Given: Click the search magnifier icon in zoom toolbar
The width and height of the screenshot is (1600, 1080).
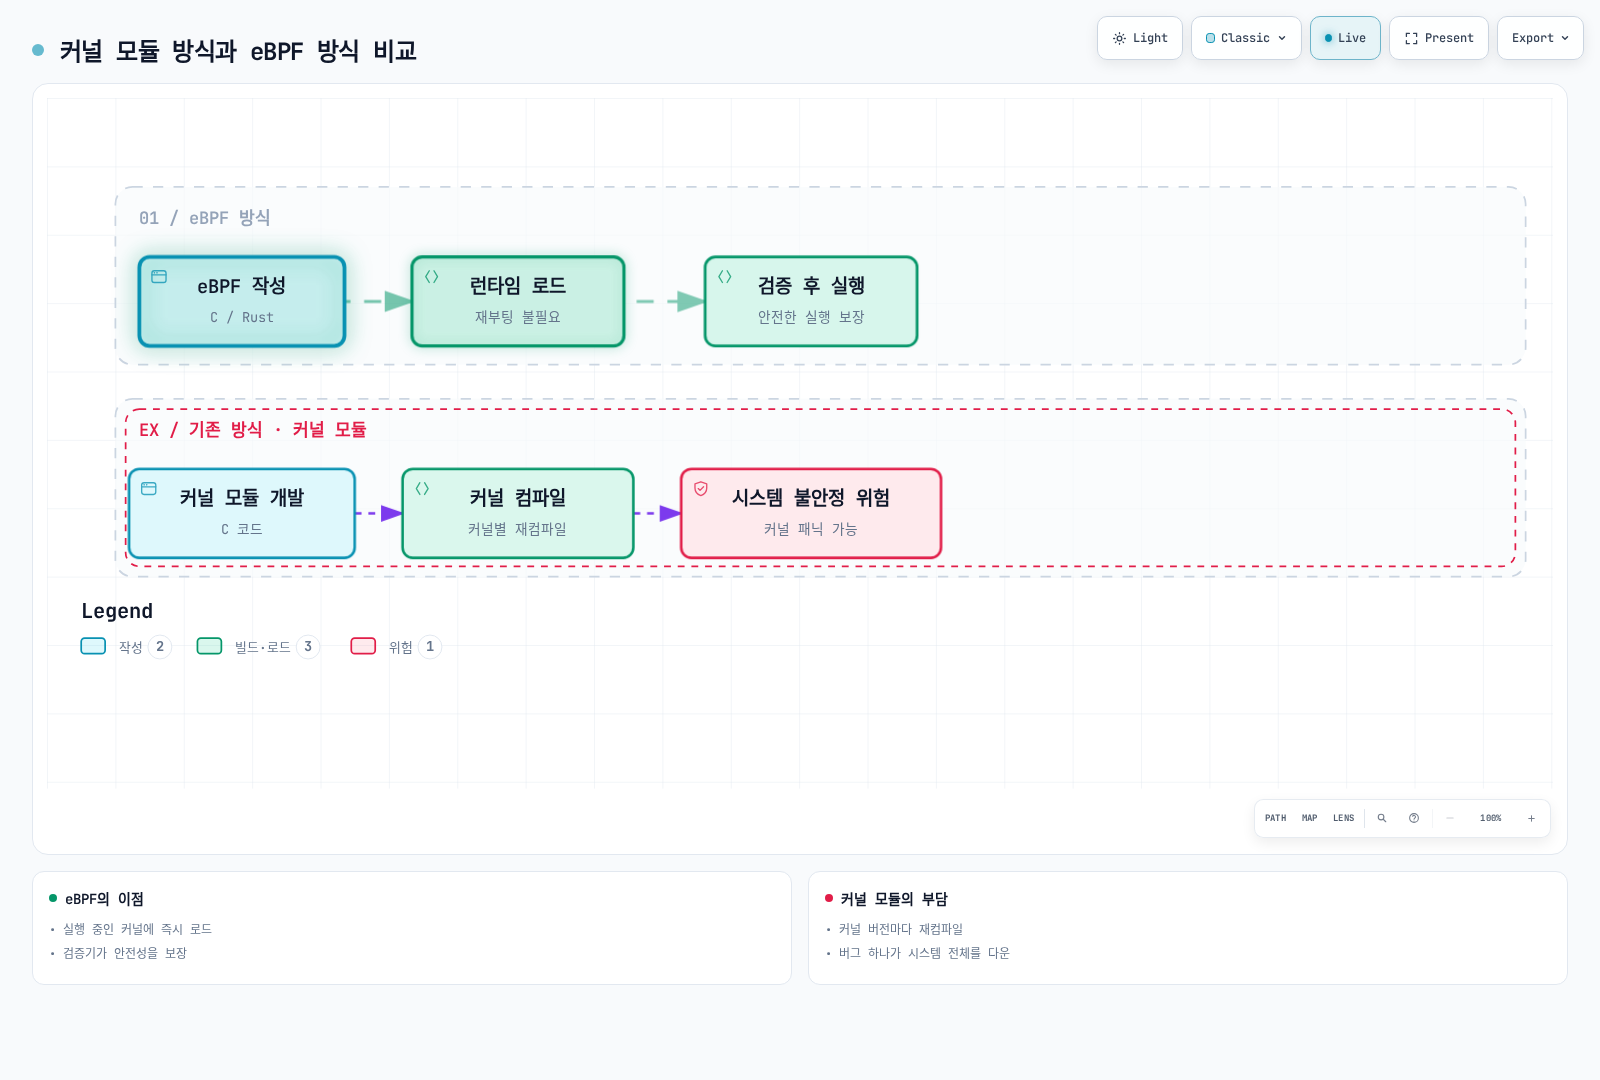Looking at the screenshot, I should click(1382, 818).
